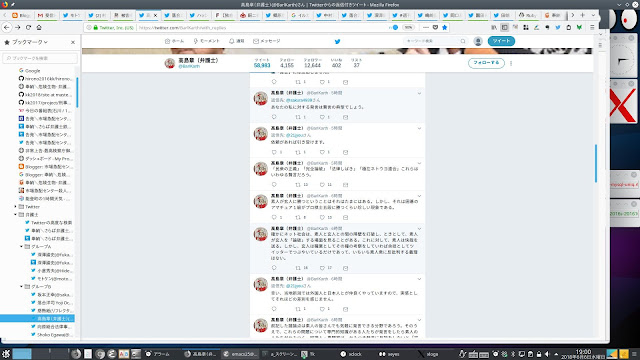Like the 素人が玄人に勝つ tweet

pyautogui.click(x=322, y=218)
